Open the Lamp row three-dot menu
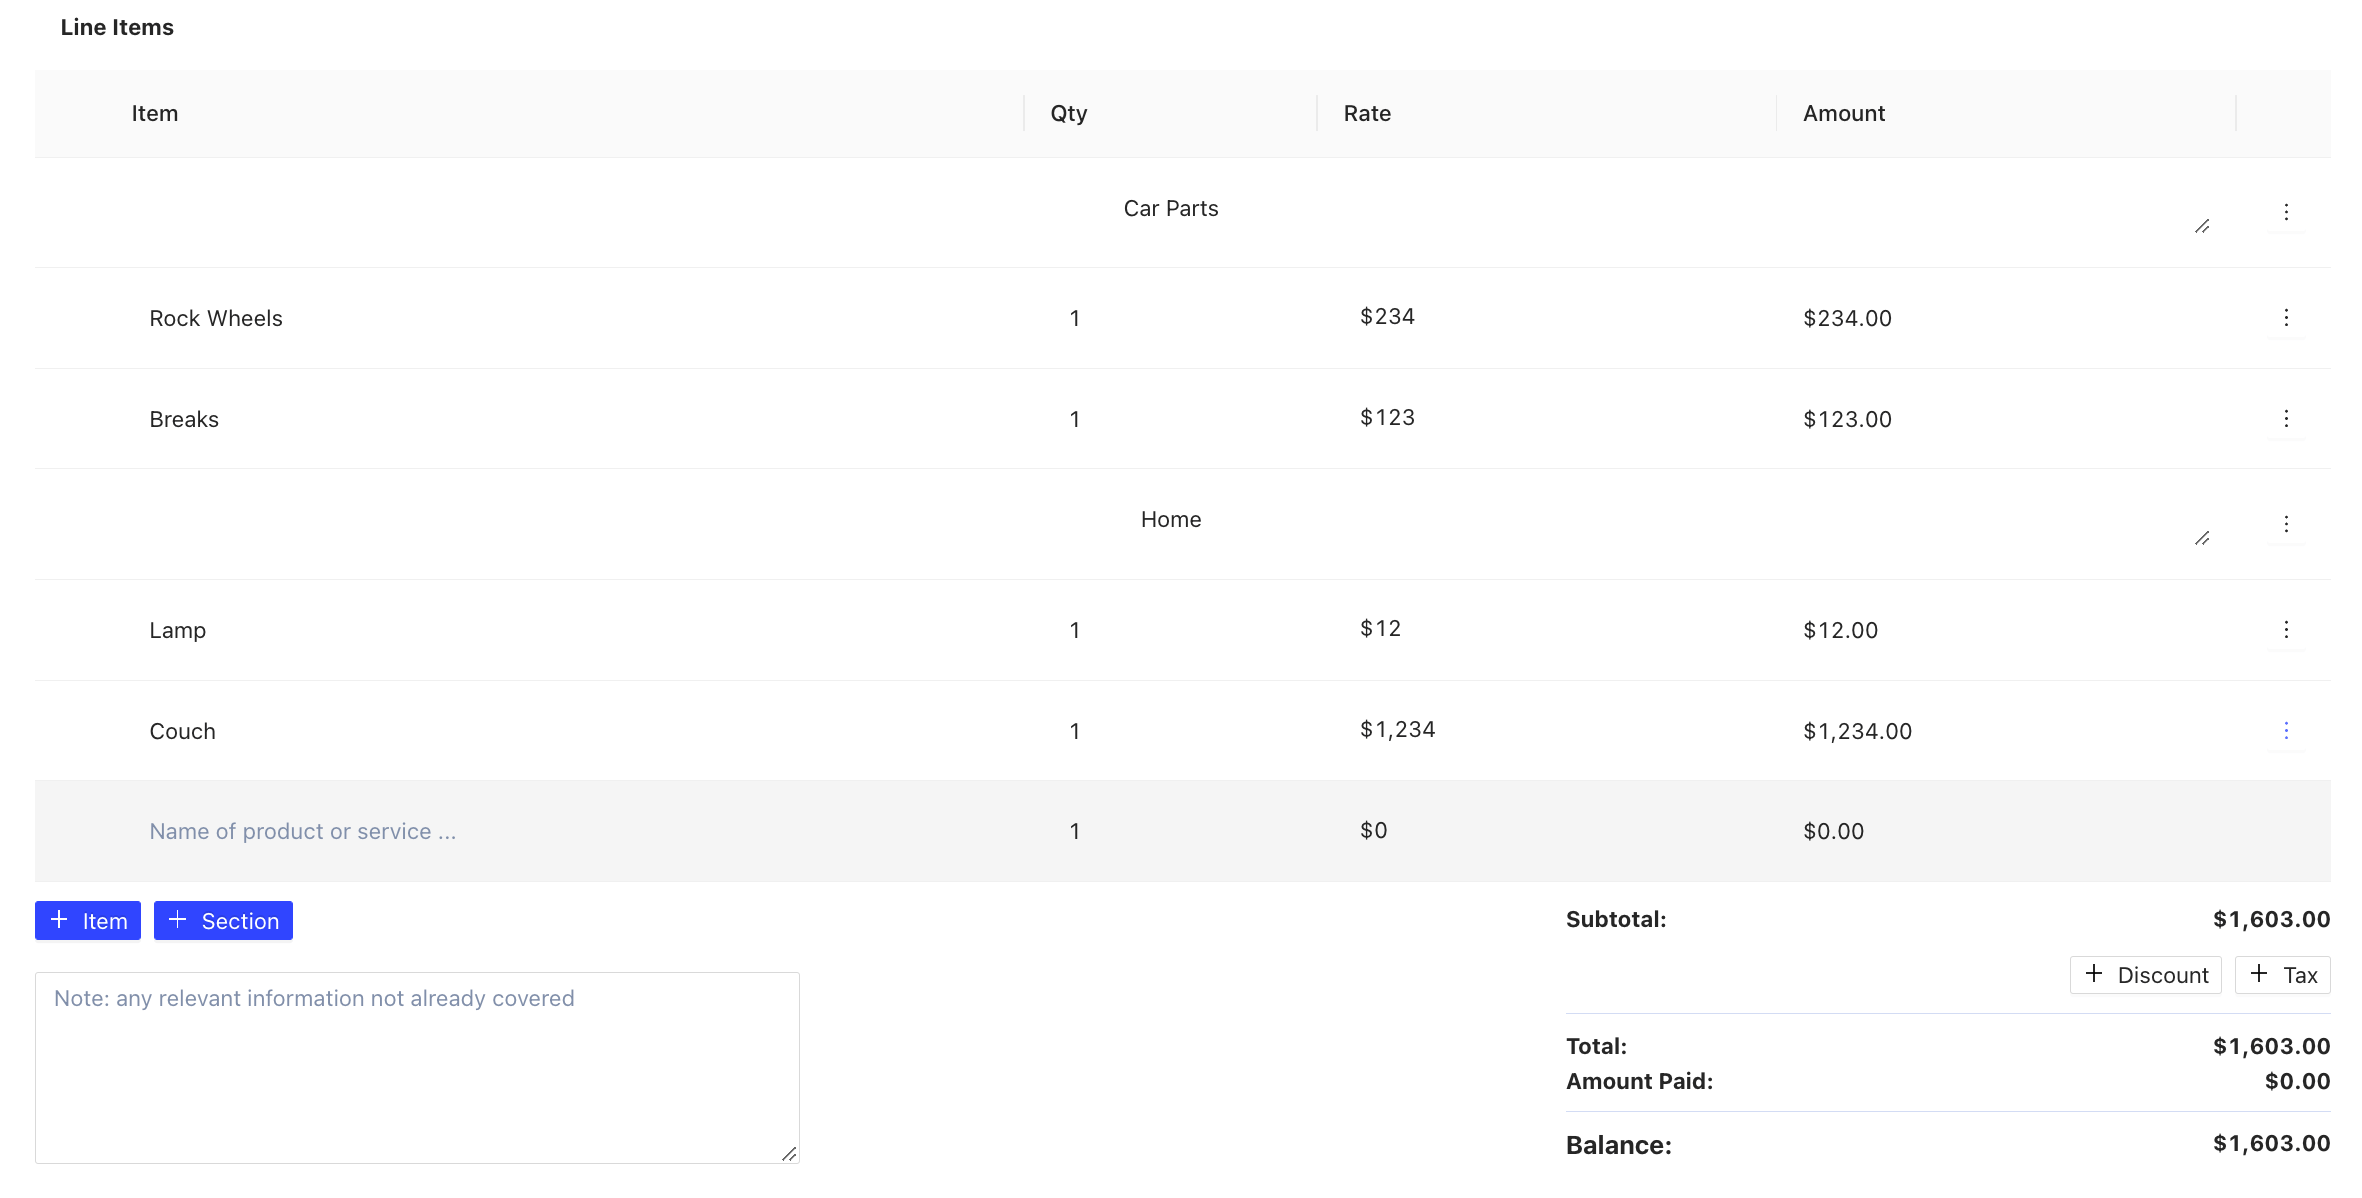 click(x=2285, y=630)
